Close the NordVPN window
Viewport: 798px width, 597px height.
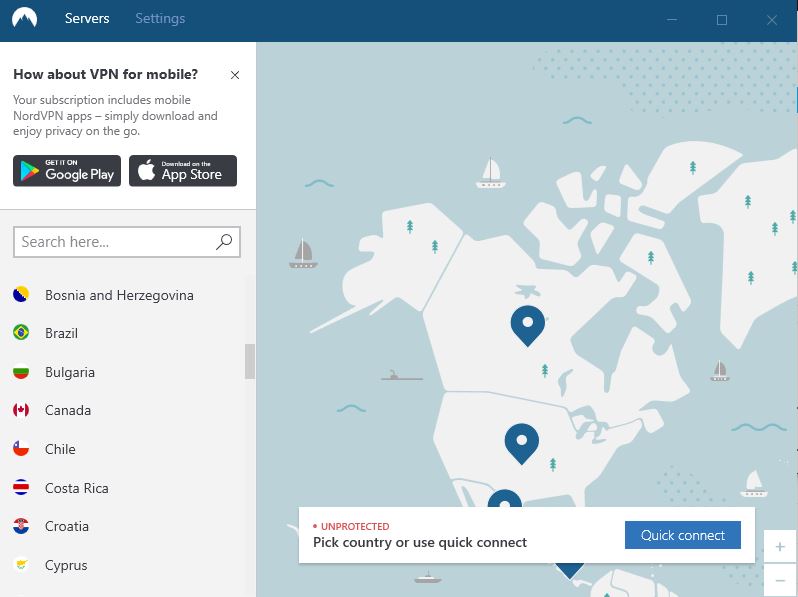tap(772, 20)
